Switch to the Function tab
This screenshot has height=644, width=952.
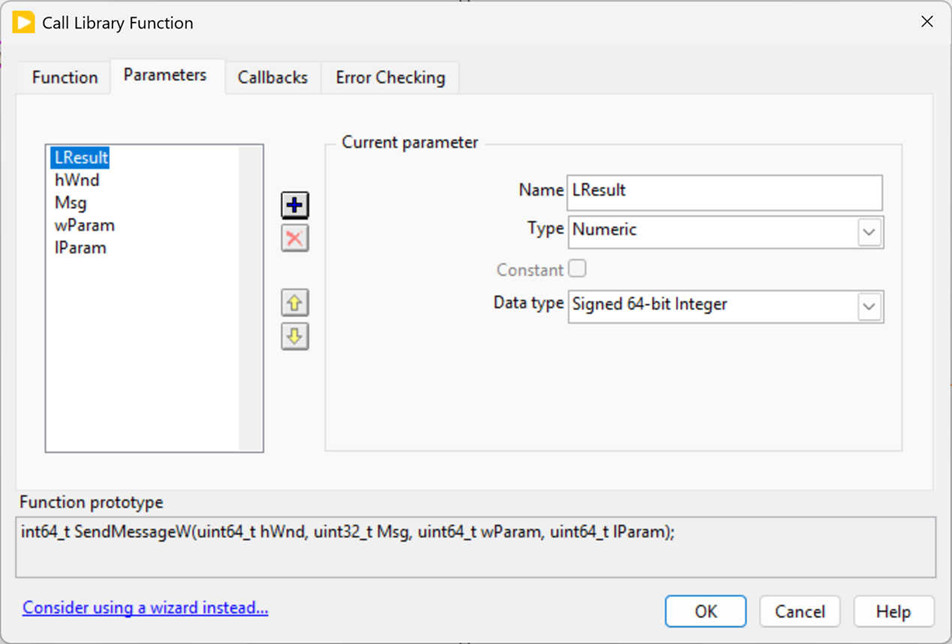click(x=65, y=77)
